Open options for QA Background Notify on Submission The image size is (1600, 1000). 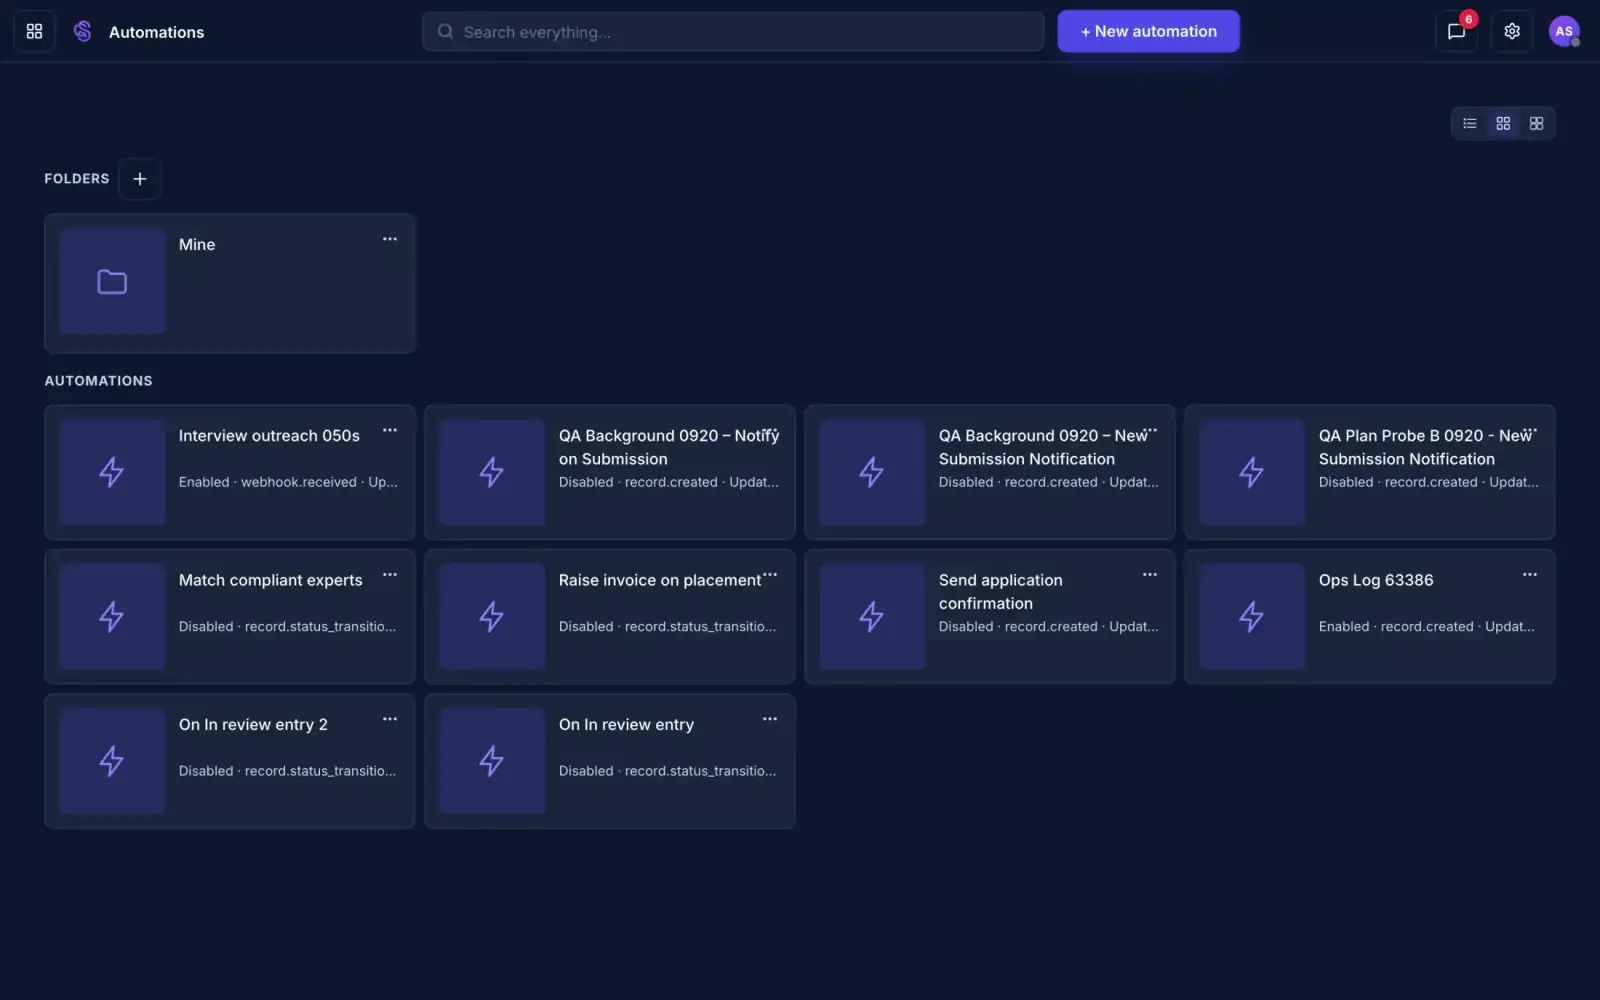(770, 430)
